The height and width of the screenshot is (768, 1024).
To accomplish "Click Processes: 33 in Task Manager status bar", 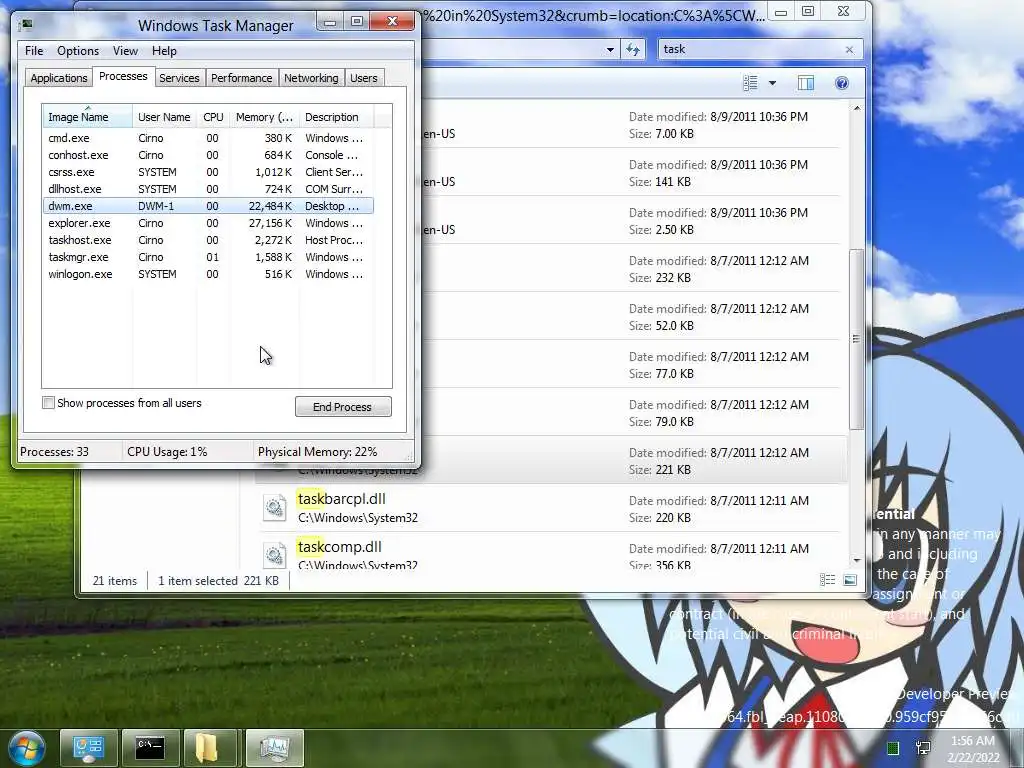I will (54, 452).
